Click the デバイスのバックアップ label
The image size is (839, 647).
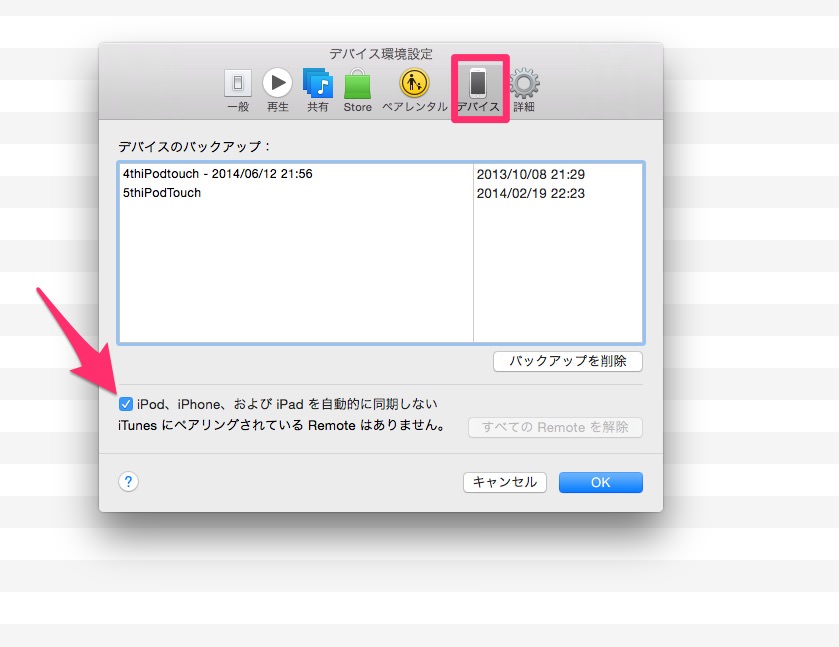click(x=195, y=147)
